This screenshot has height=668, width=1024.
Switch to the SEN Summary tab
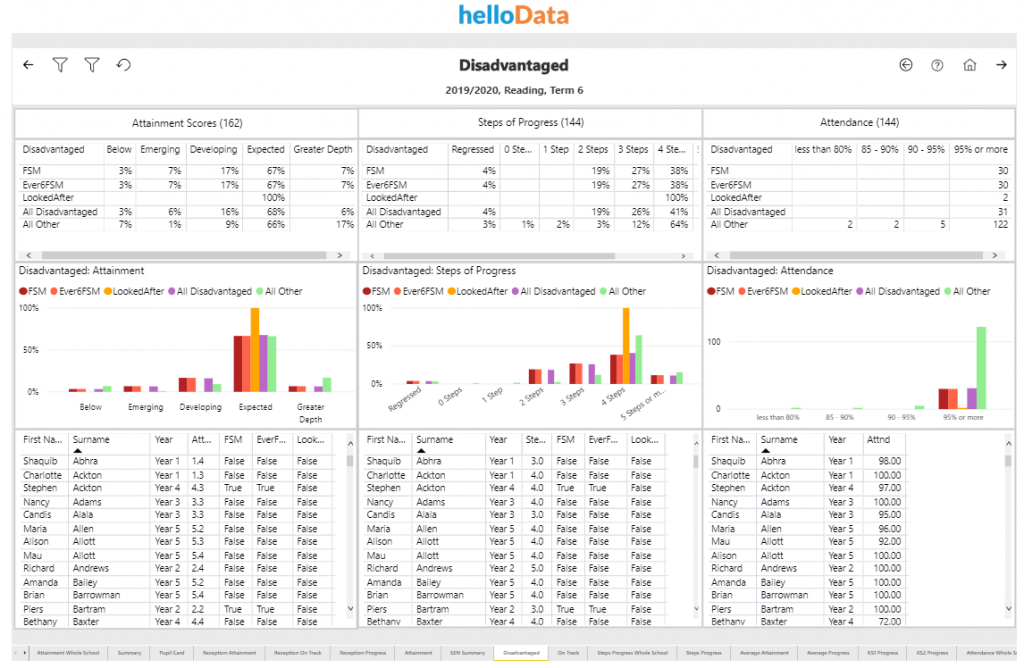pos(468,653)
